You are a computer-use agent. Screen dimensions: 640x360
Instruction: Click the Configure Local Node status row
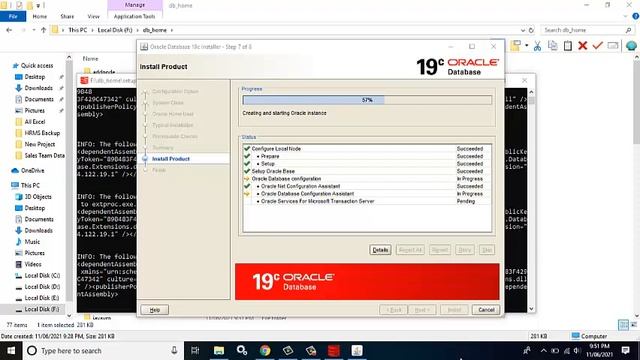tap(367, 149)
